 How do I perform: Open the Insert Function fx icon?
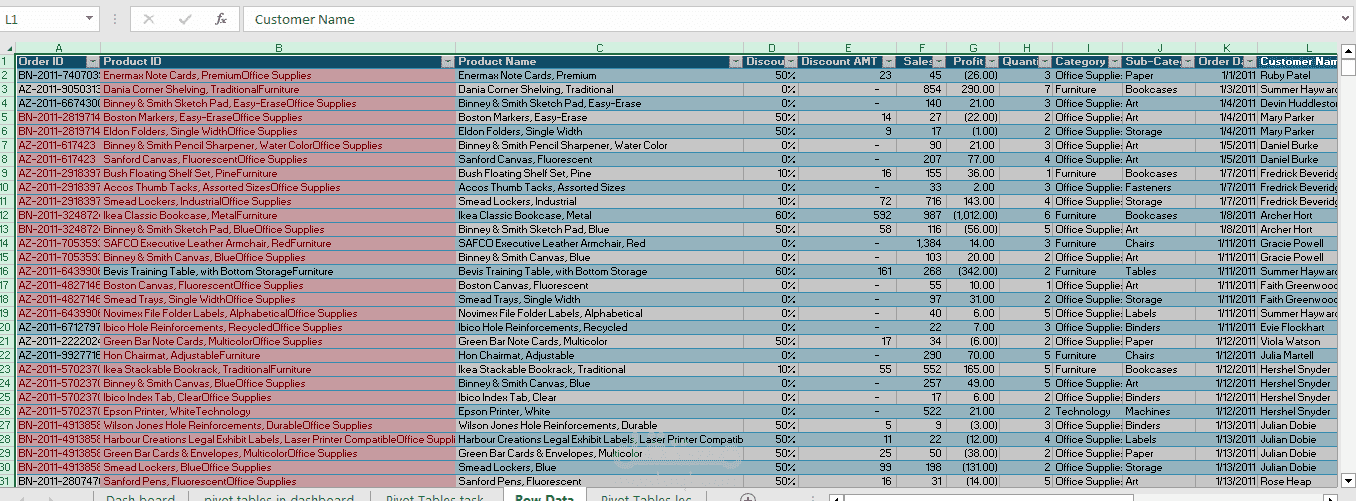tap(221, 19)
